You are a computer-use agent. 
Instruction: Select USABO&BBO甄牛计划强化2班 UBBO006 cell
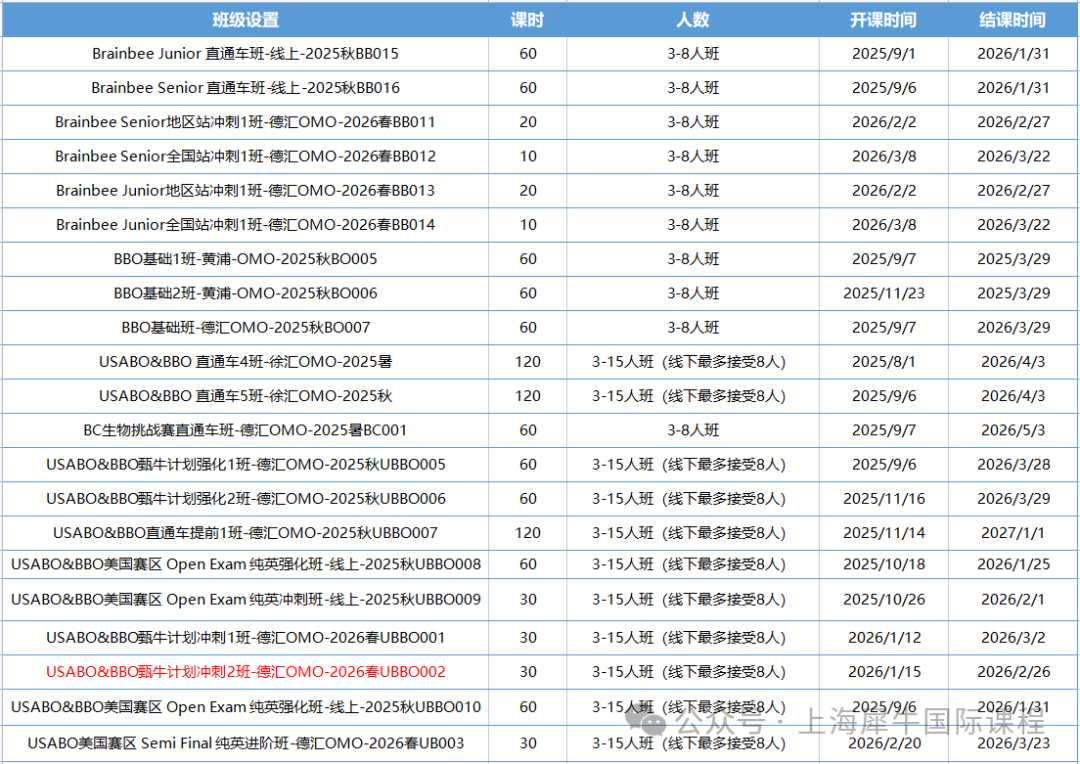tap(245, 499)
